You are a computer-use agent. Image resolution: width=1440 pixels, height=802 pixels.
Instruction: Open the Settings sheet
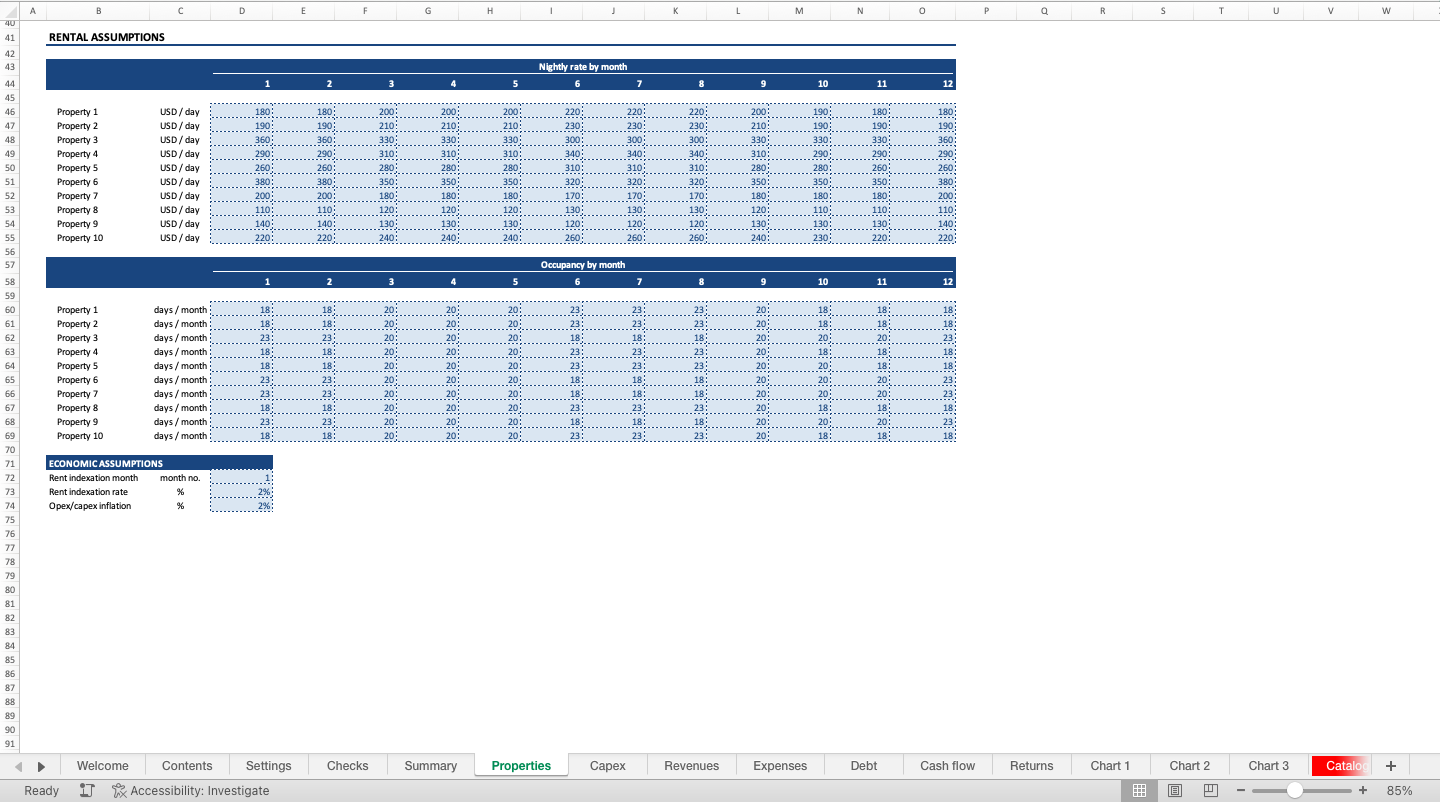pyautogui.click(x=268, y=765)
